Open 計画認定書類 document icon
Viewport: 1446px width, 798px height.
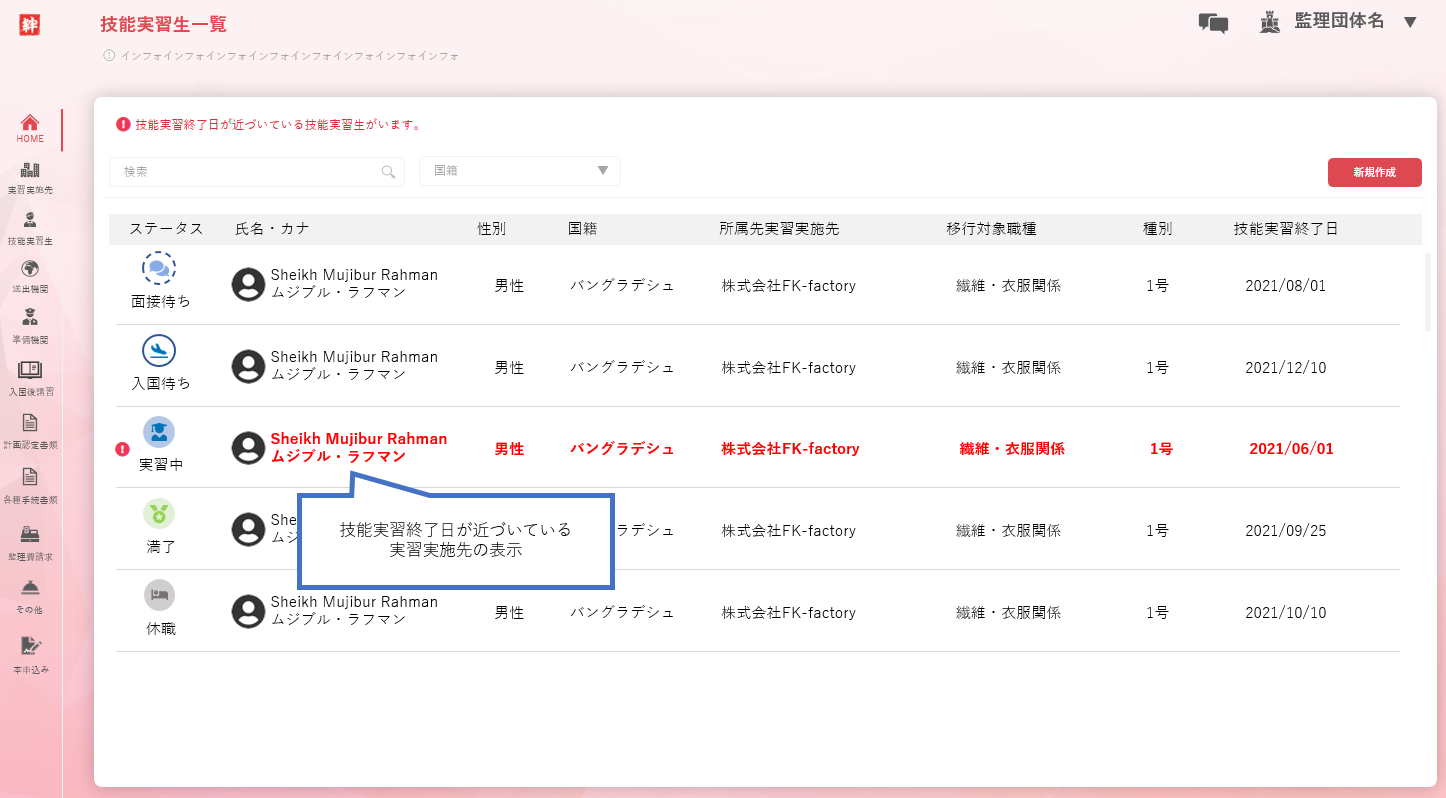click(30, 423)
